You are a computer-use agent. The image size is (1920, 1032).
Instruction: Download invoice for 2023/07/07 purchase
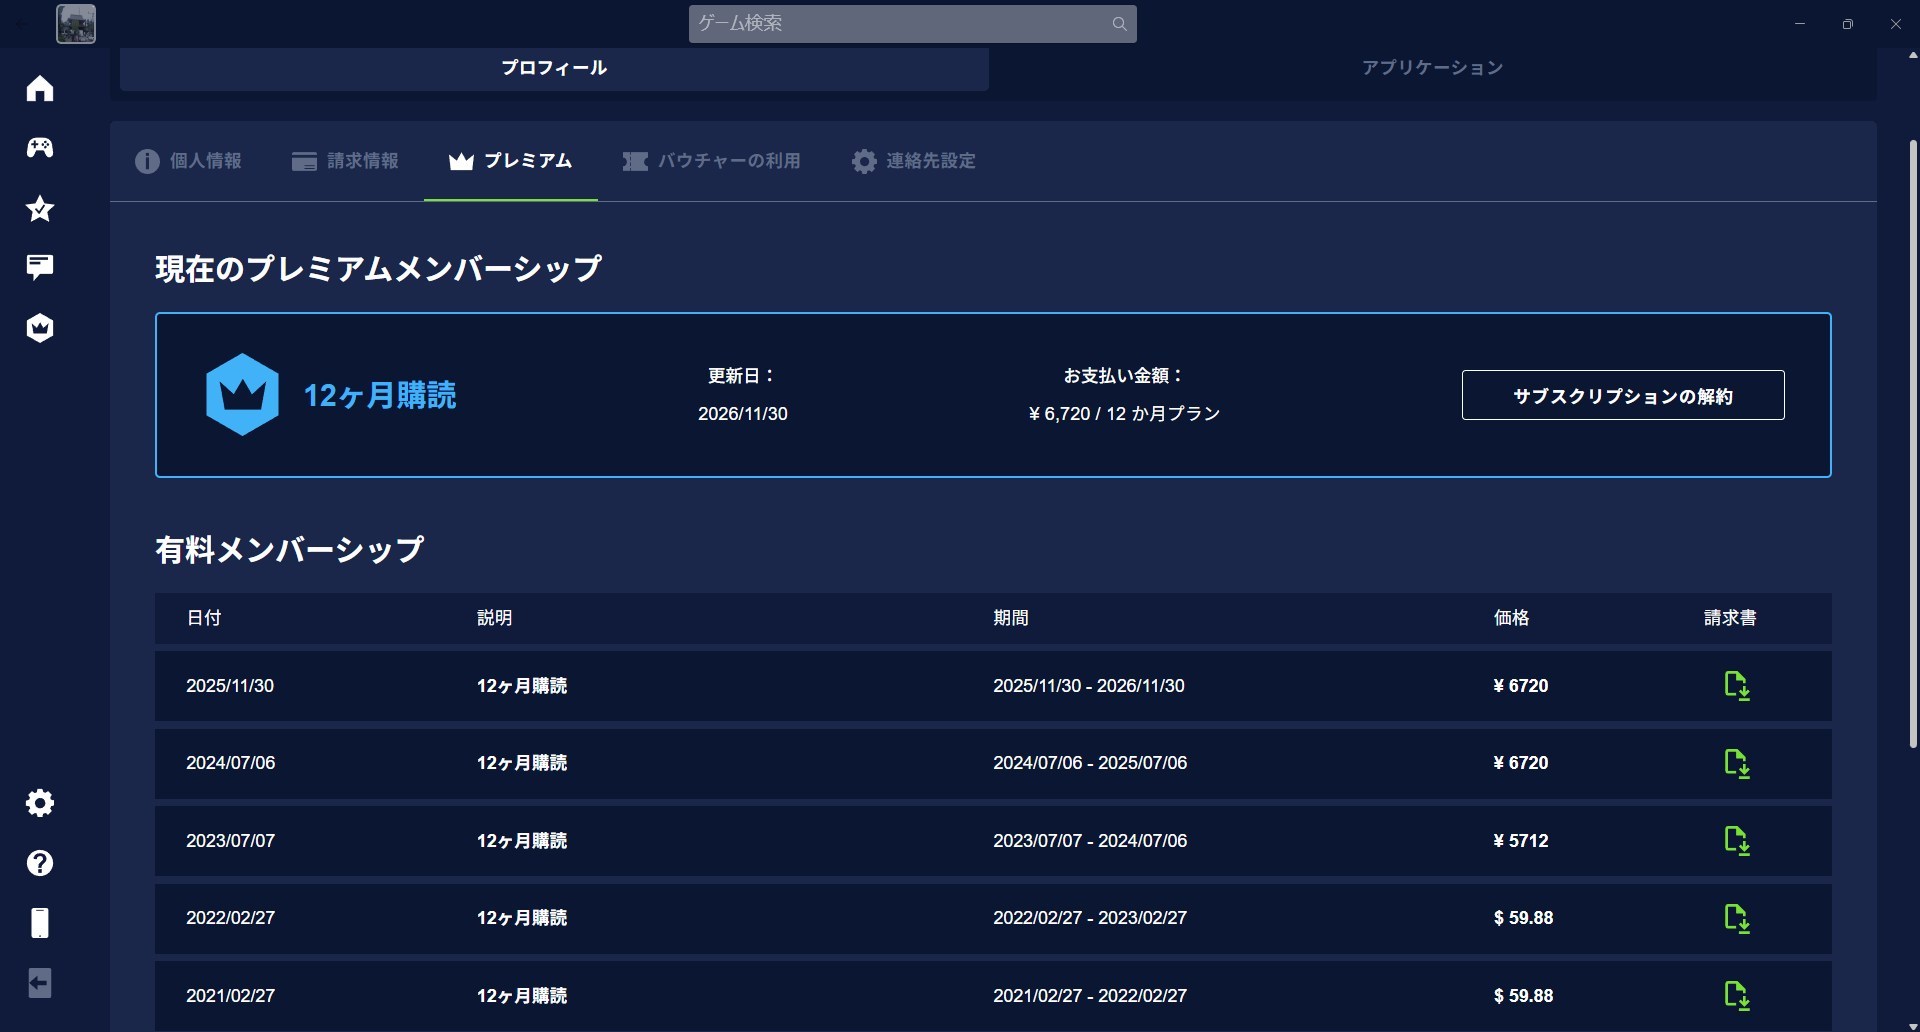(x=1736, y=841)
